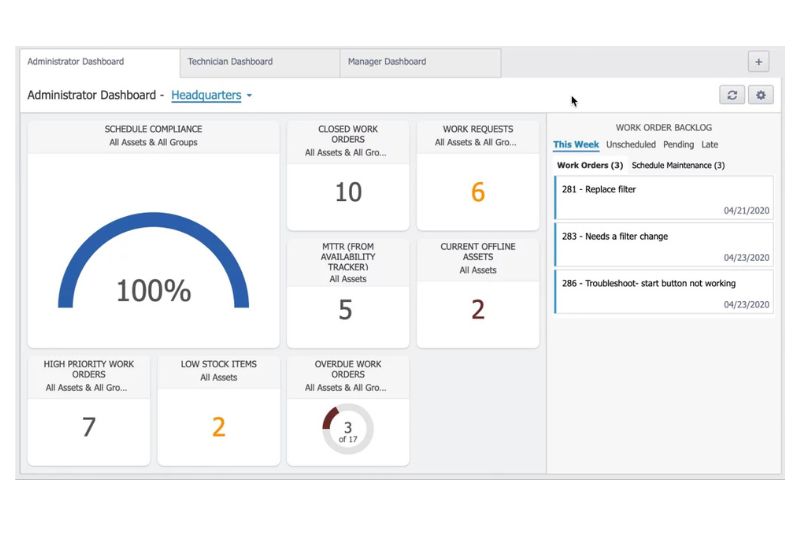Open dashboard settings via the gear icon
Viewport: 800px width, 533px height.
761,95
